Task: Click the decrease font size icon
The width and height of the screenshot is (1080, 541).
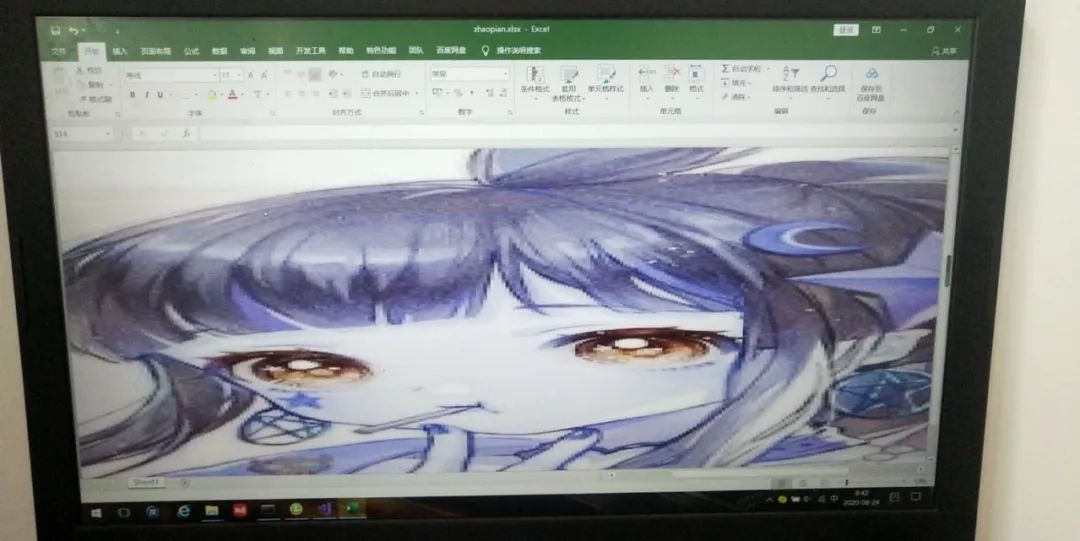Action: pos(264,75)
